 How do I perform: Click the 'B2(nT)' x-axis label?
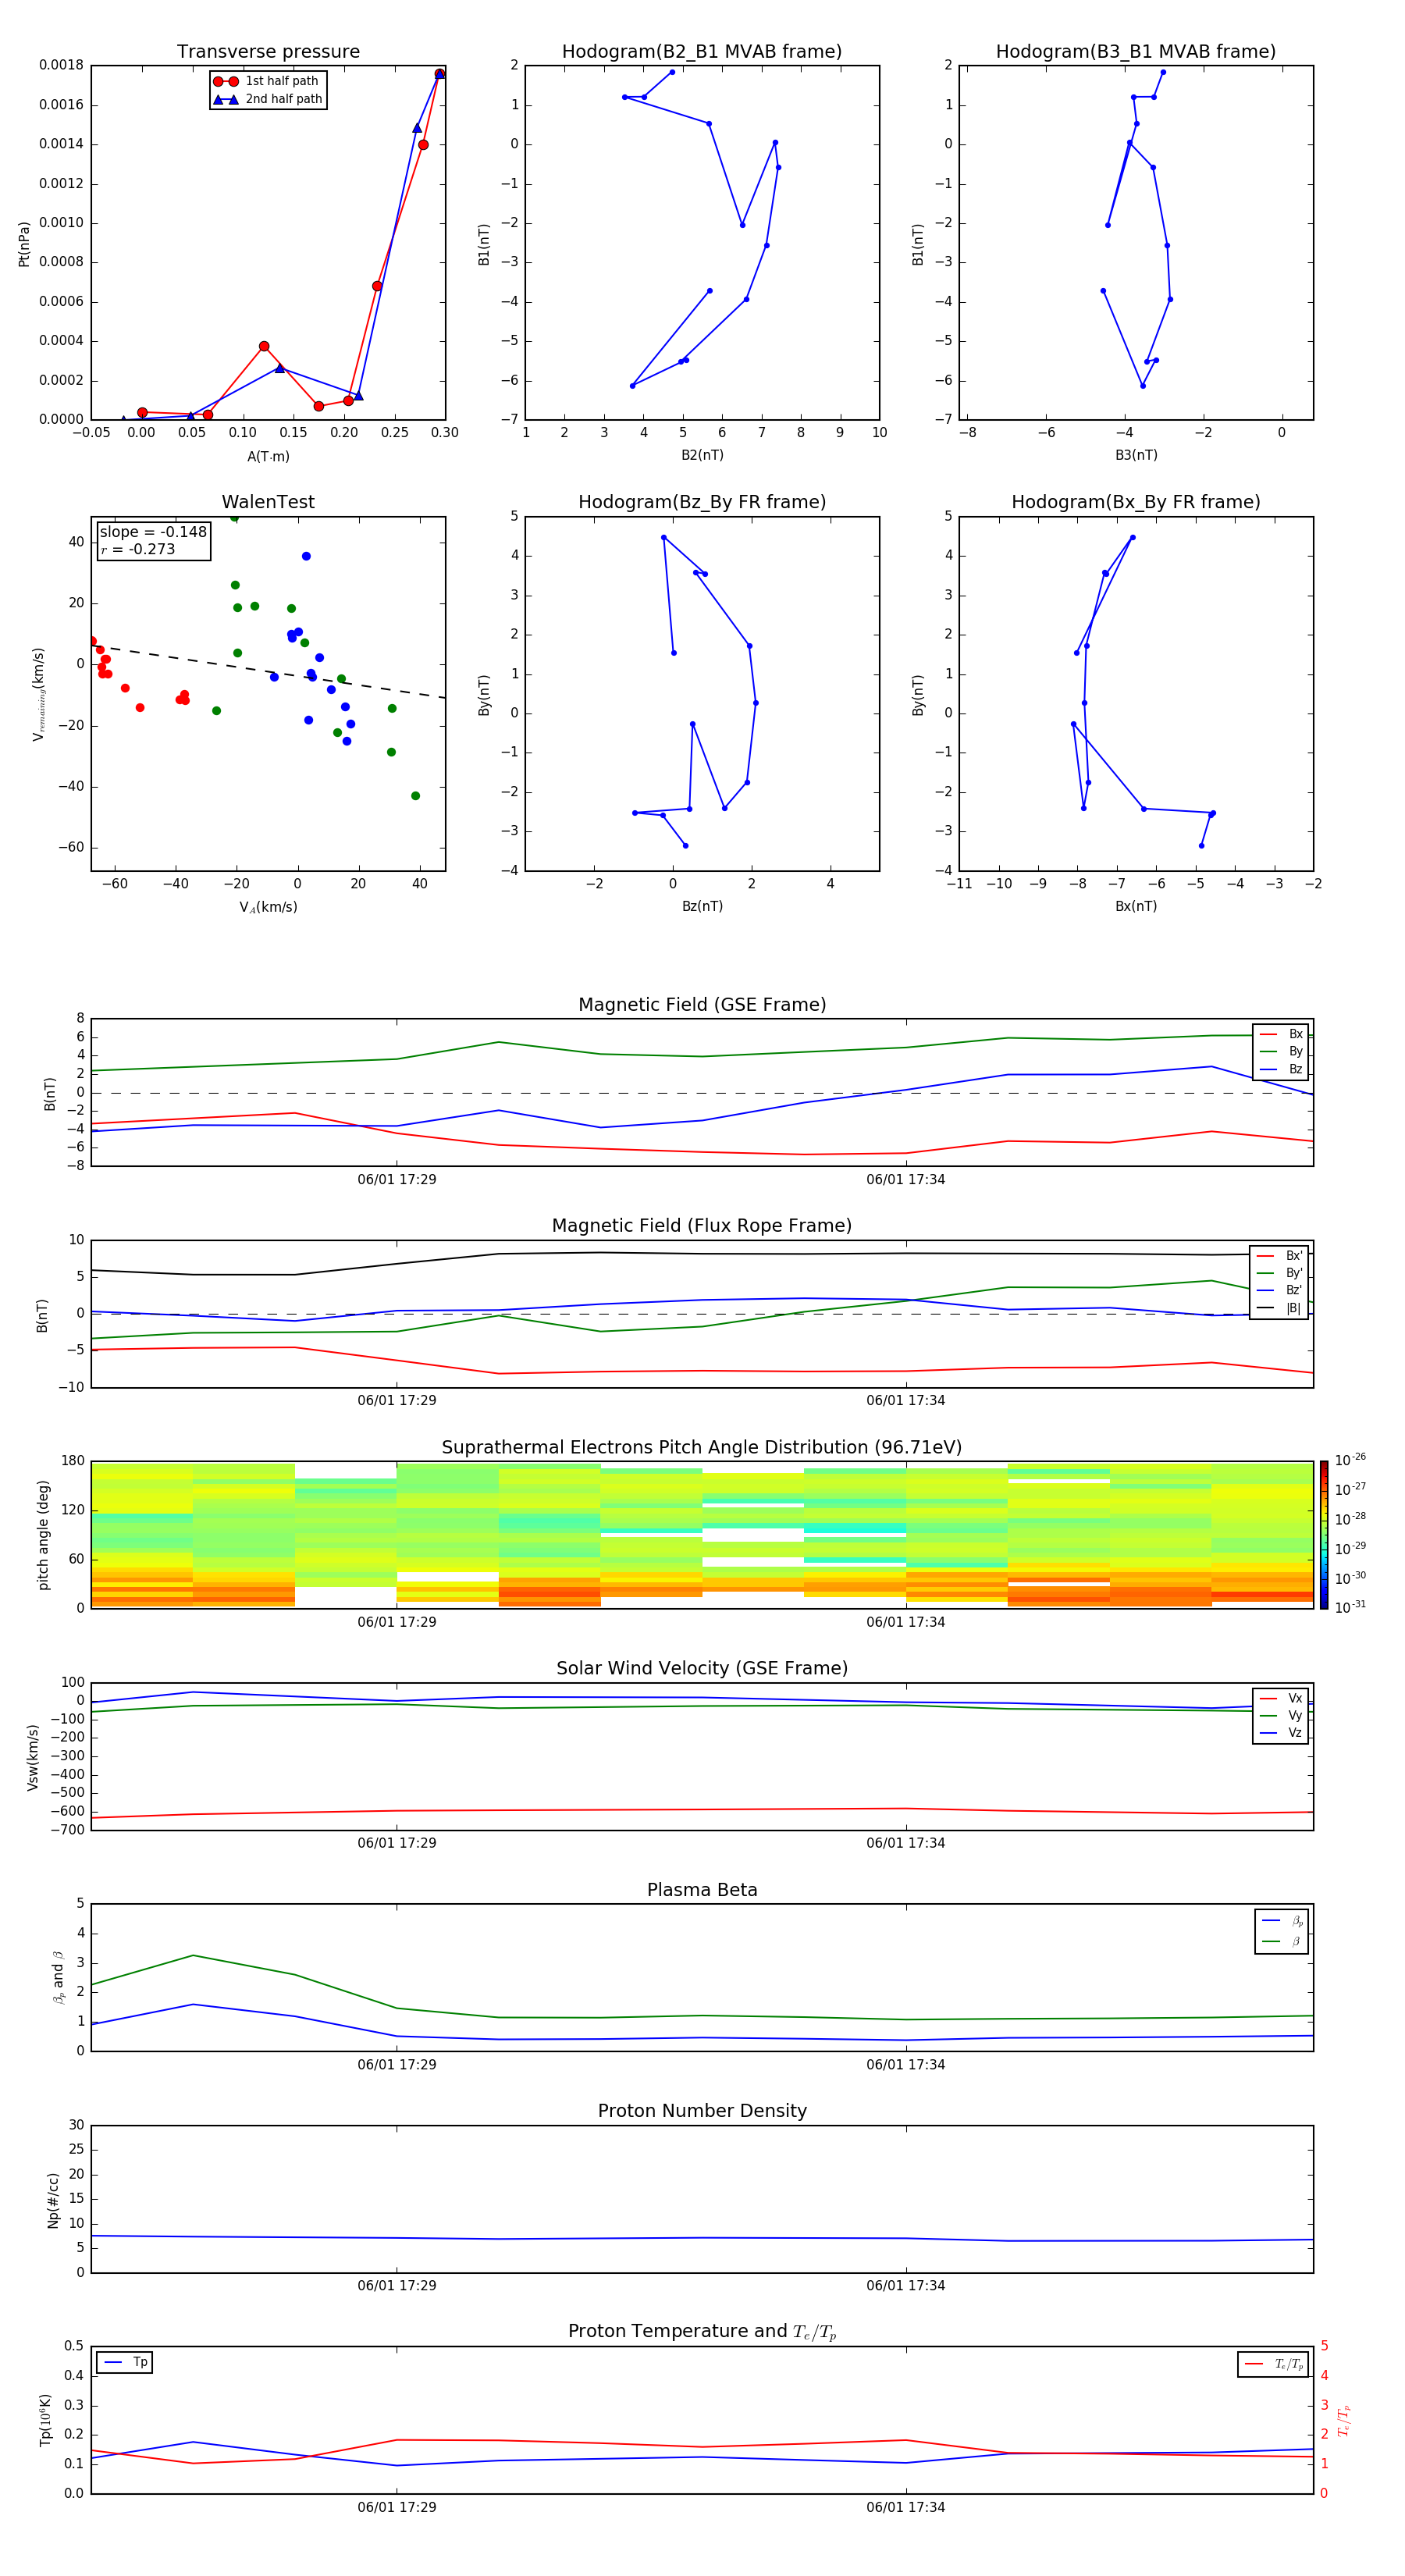point(702,455)
